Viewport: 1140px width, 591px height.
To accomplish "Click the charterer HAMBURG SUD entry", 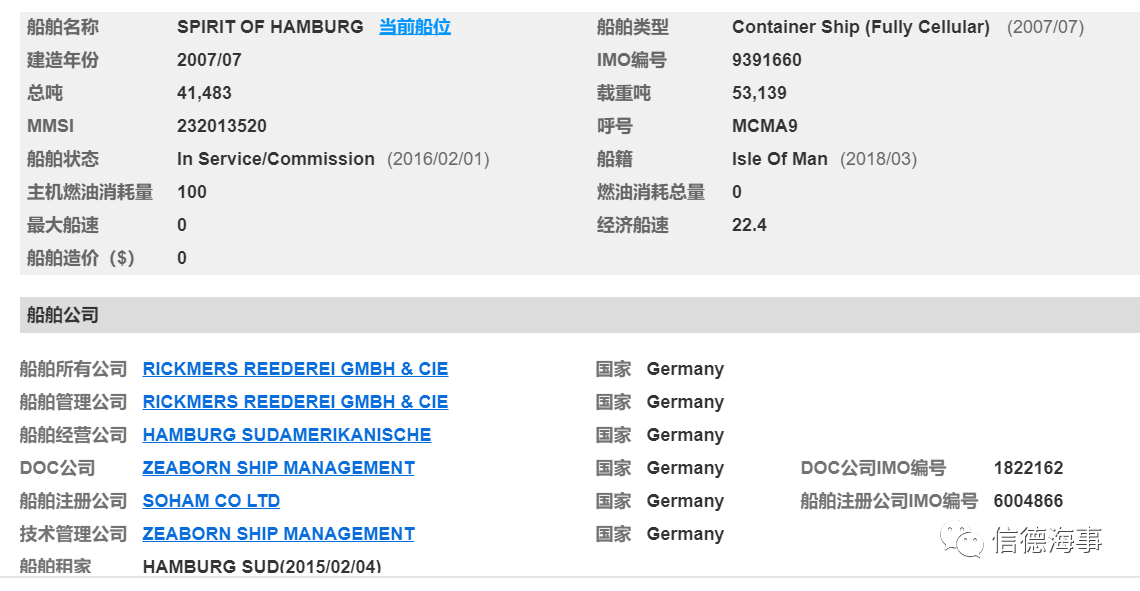I will (262, 566).
